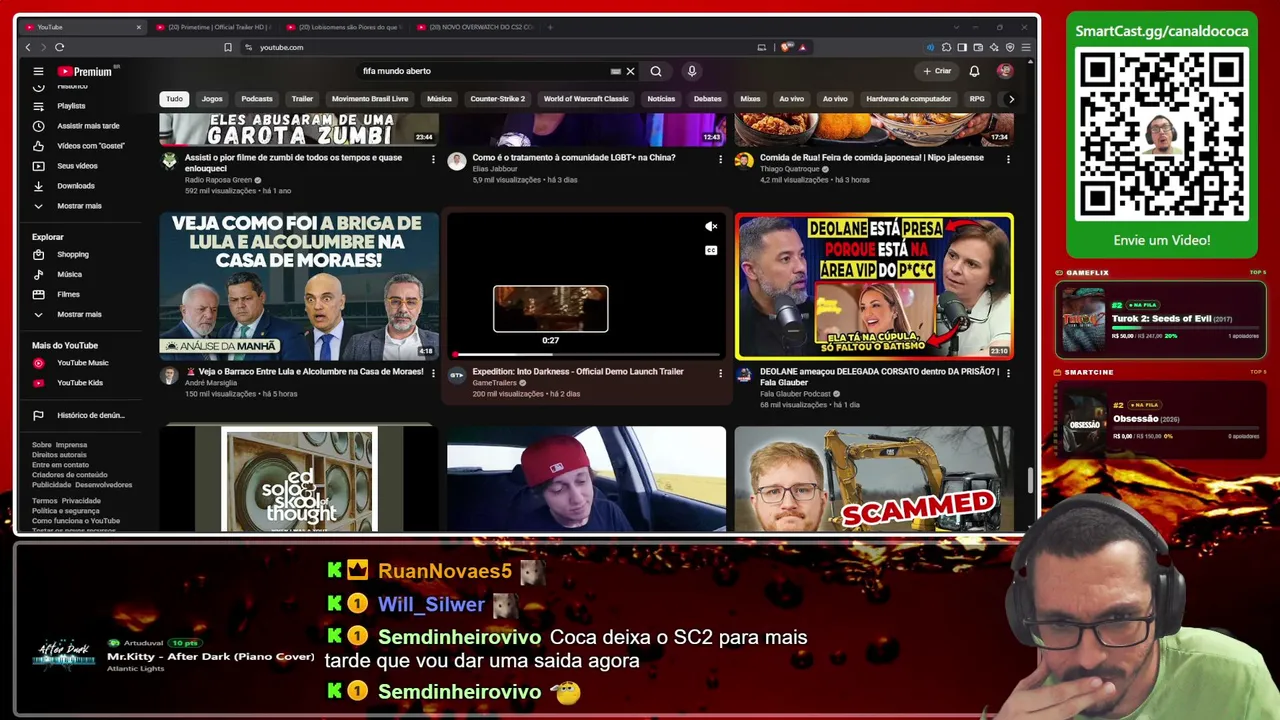Select the Counter-Strike 2 filter chip

click(498, 99)
